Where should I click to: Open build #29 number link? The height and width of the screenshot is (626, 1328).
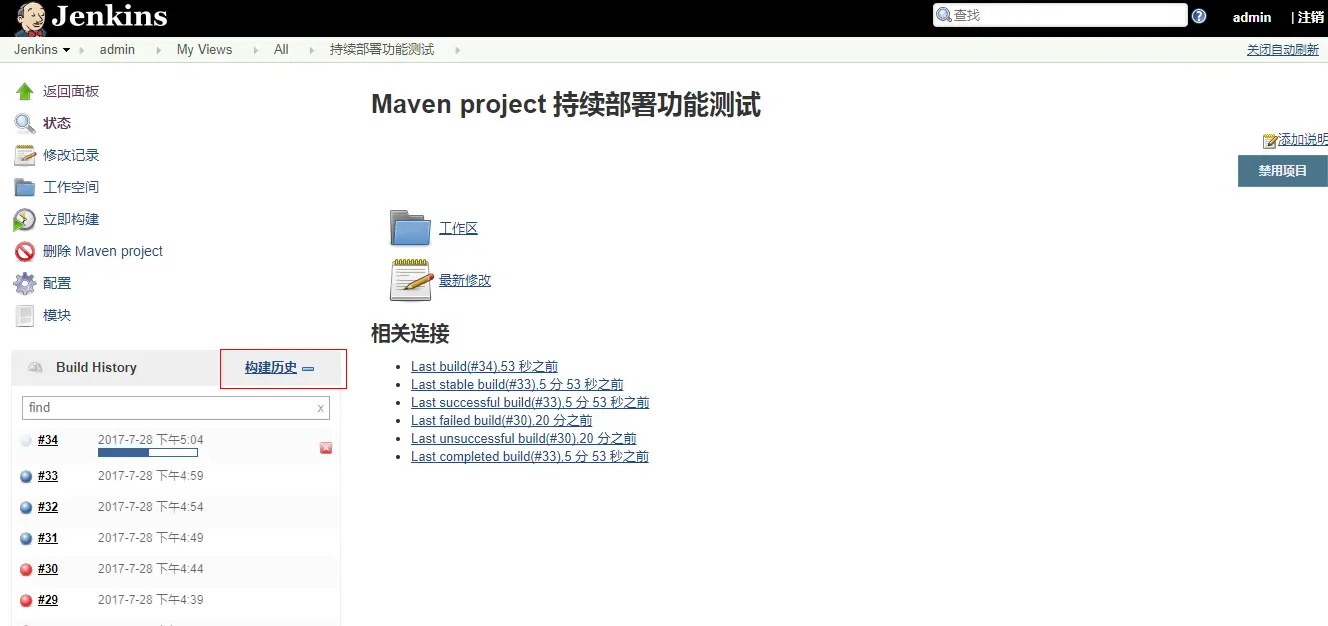[48, 600]
